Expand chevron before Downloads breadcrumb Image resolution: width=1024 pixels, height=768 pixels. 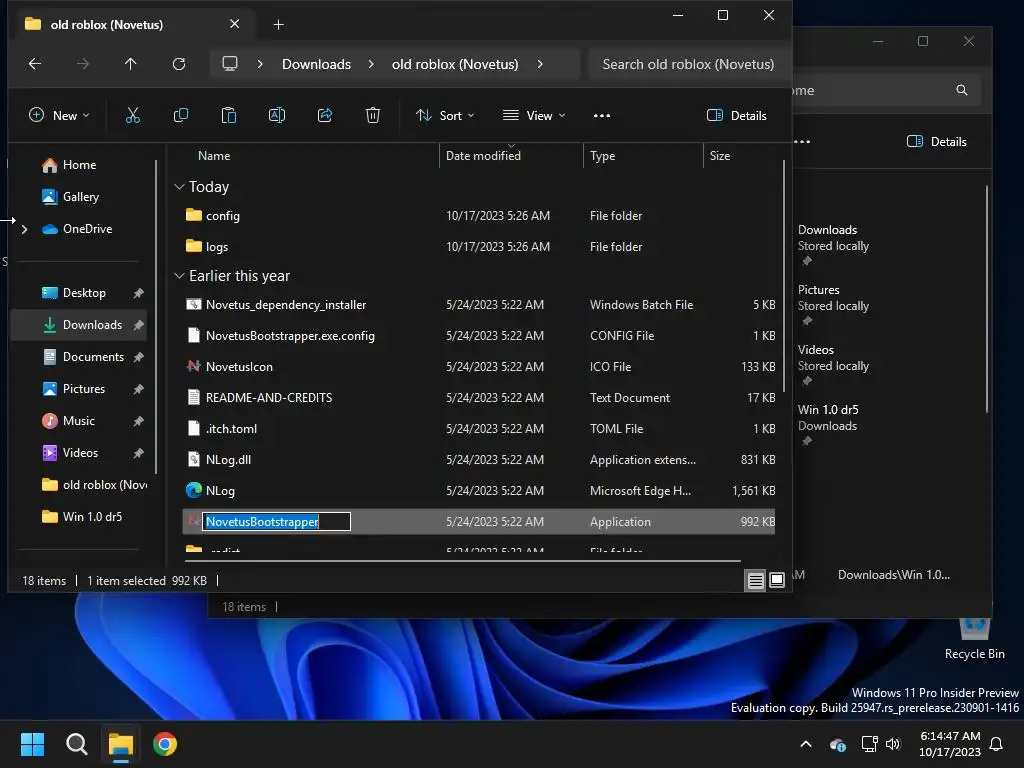[x=260, y=64]
